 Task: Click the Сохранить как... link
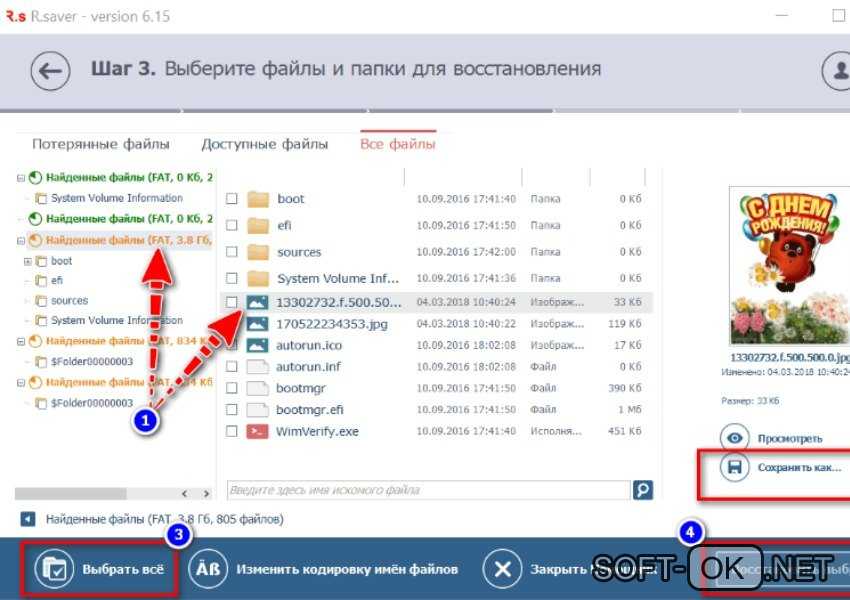799,467
